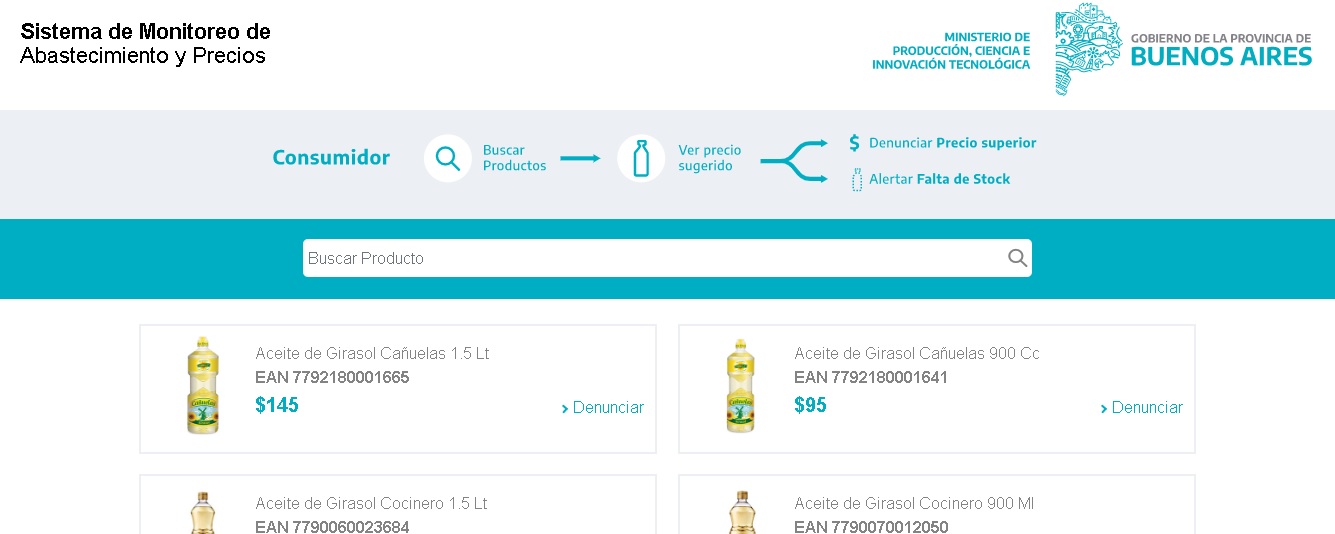Select the title Aceite de Girasol Cocinero 1.5 Lt
1335x534 pixels.
coord(371,503)
